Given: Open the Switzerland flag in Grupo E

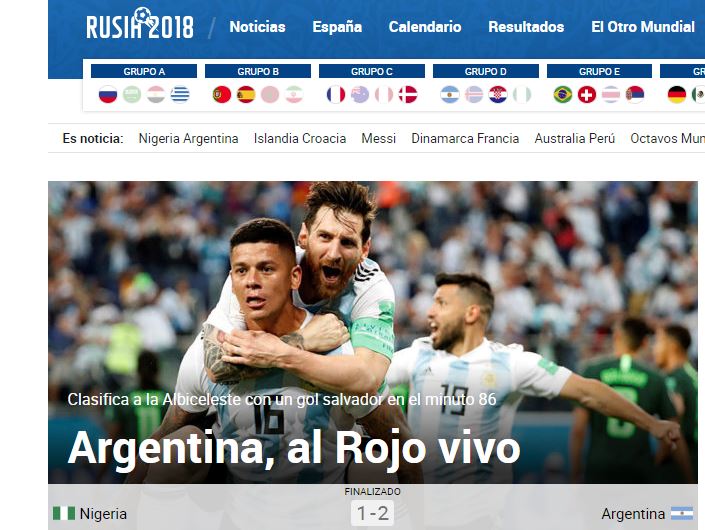Looking at the screenshot, I should click(x=587, y=94).
